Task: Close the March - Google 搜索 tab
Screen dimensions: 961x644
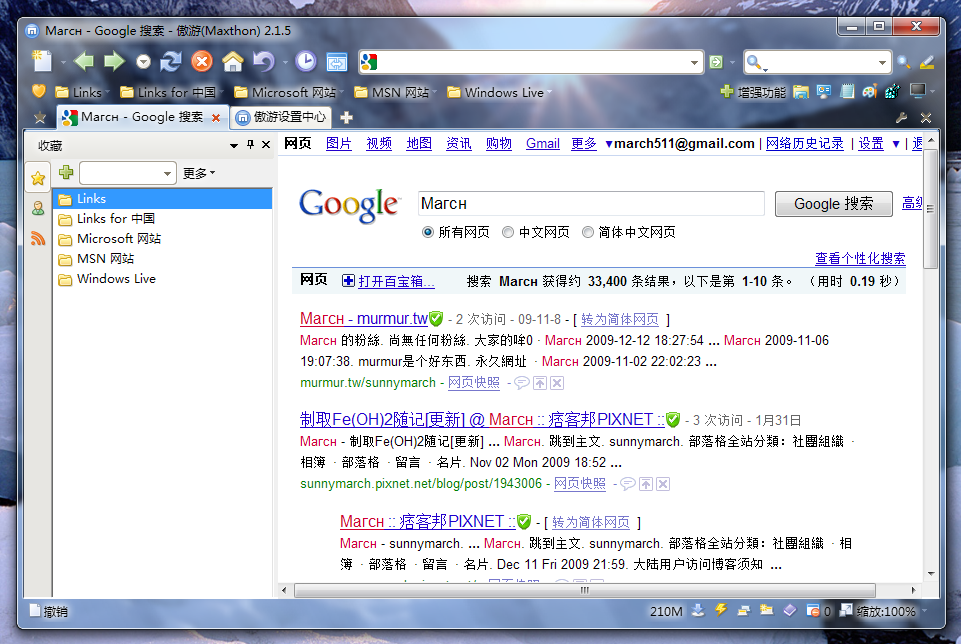Action: 216,118
